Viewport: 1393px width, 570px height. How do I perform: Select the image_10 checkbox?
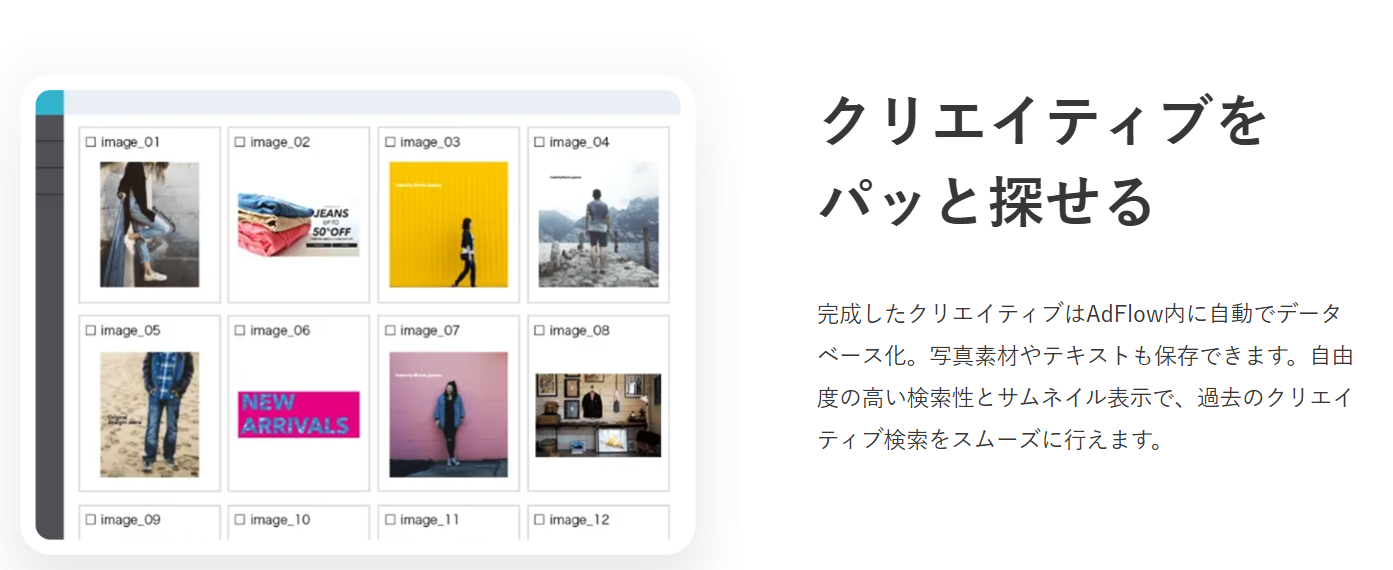click(x=240, y=520)
